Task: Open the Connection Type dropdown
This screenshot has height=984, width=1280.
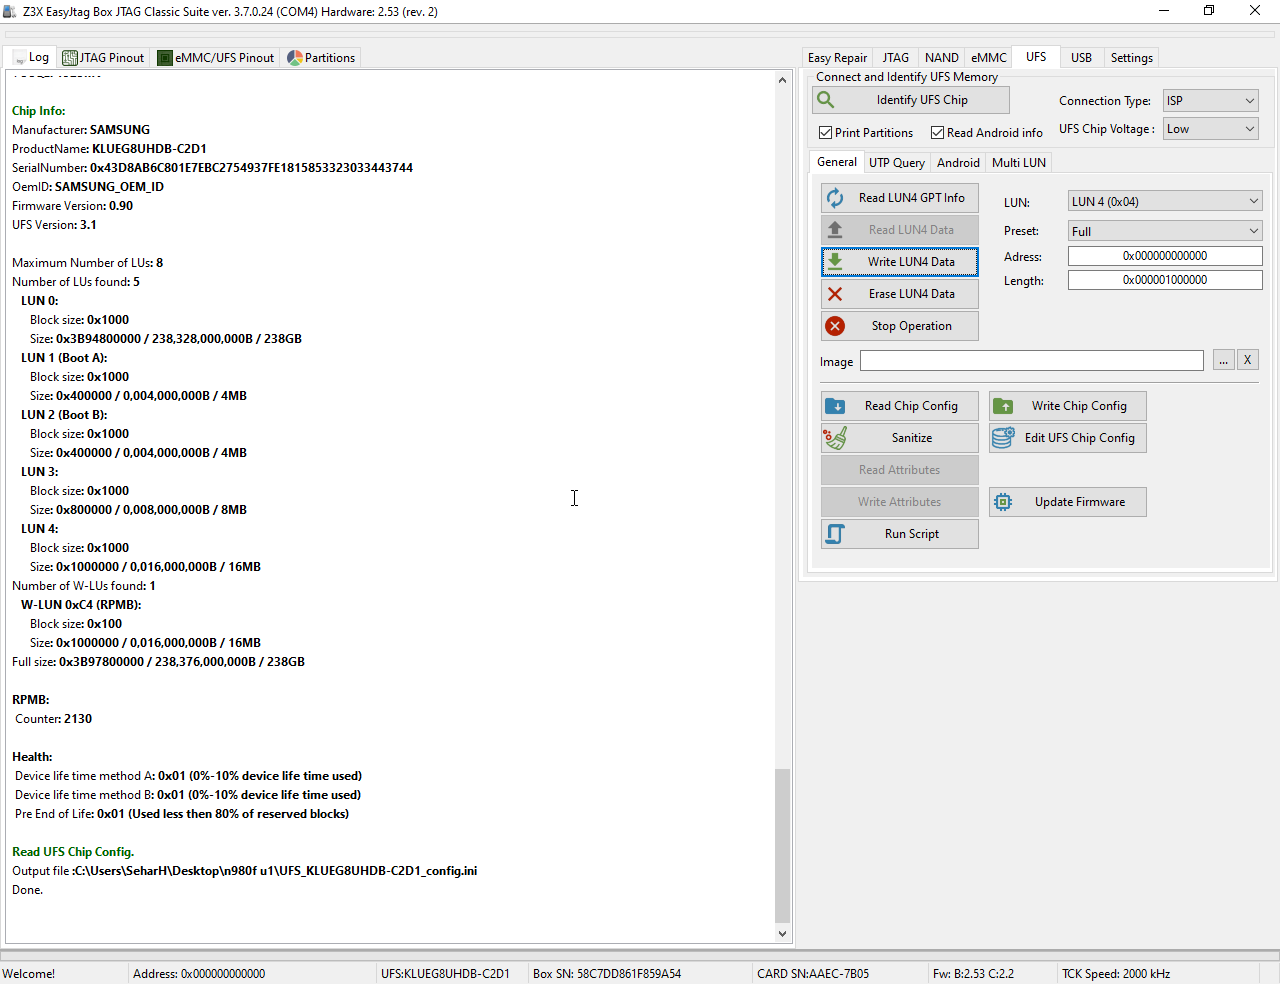Action: click(1210, 101)
